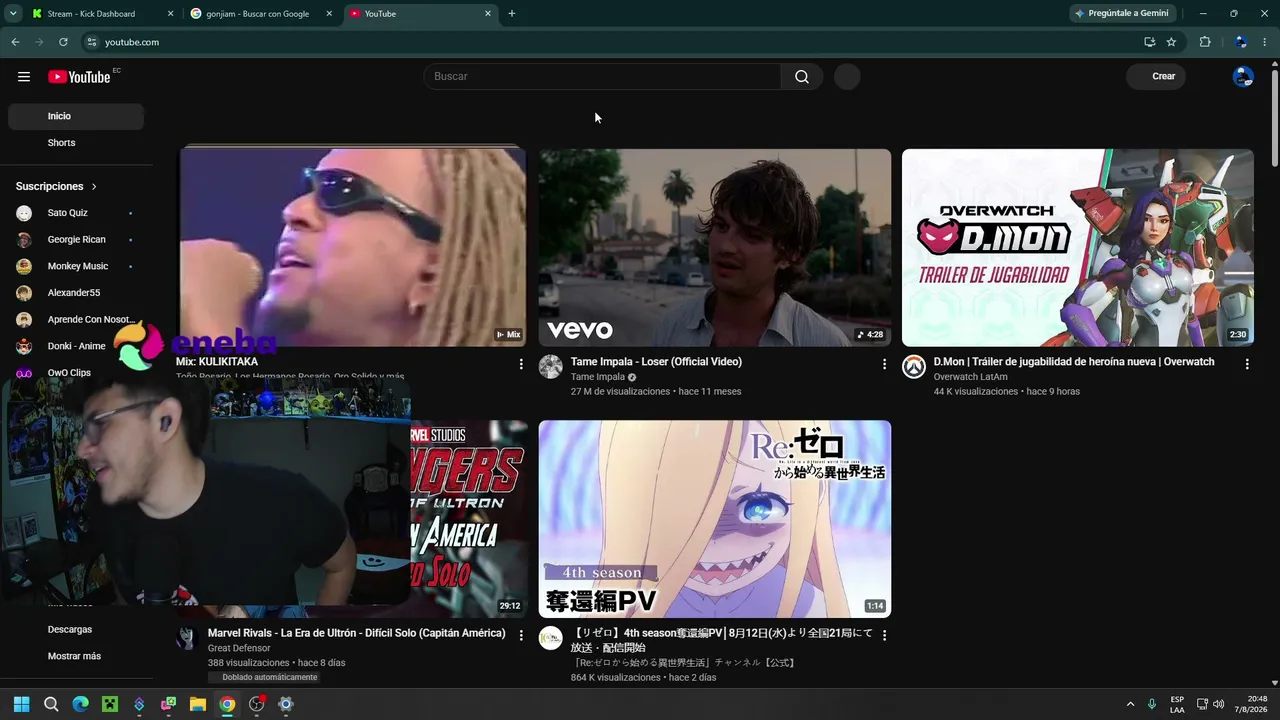Open the Re:Zero channel avatar
This screenshot has height=720, width=1280.
[x=551, y=639]
